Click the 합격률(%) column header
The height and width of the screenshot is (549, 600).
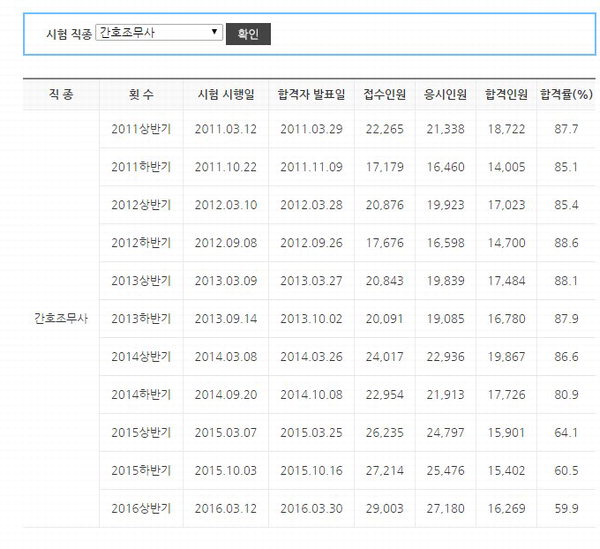566,94
